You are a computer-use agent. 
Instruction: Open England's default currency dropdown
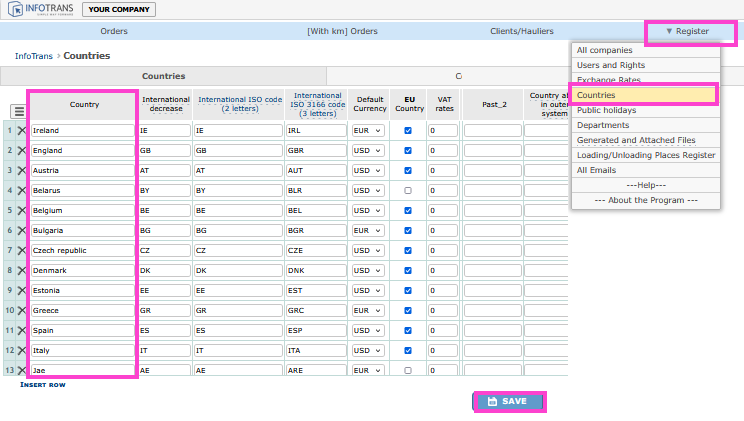pos(368,150)
